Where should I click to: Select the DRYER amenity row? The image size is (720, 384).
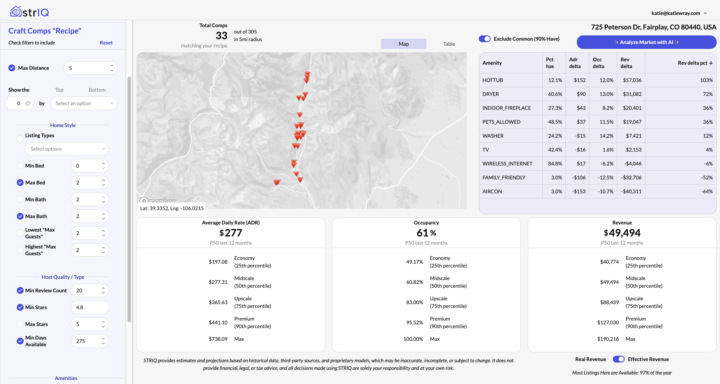click(x=597, y=94)
